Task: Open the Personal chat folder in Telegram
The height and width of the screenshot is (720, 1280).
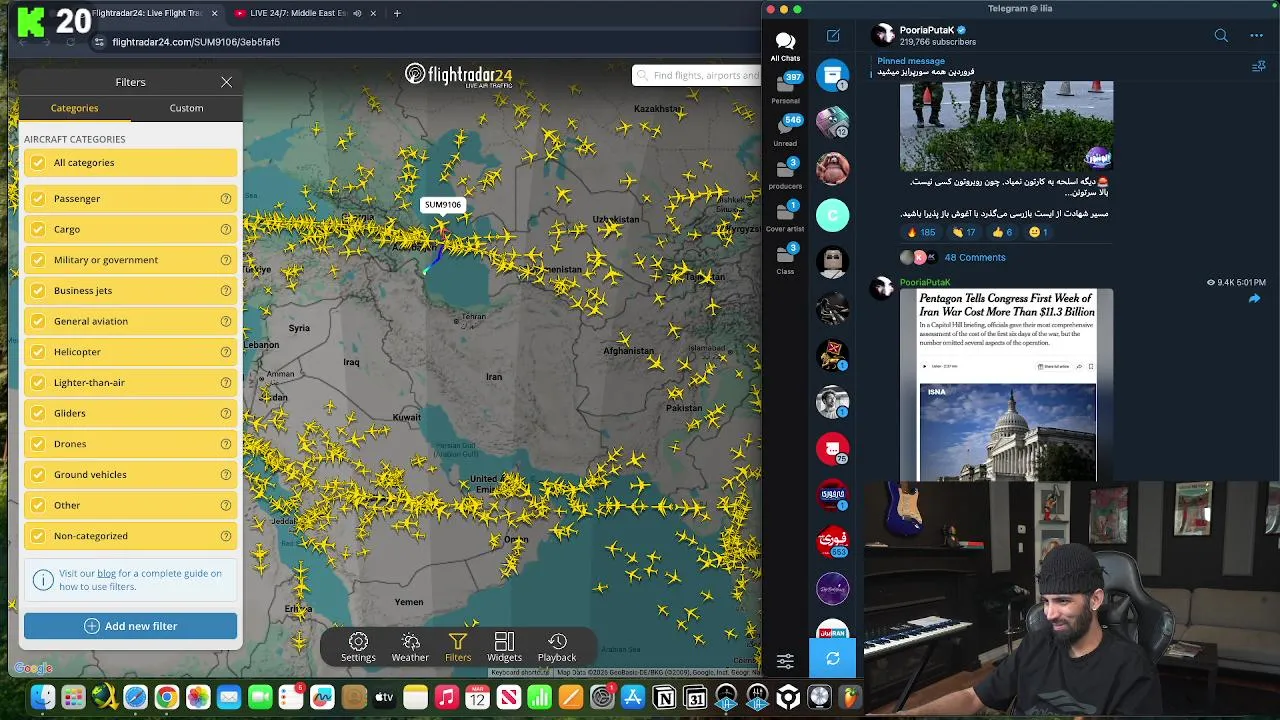Action: coord(785,88)
